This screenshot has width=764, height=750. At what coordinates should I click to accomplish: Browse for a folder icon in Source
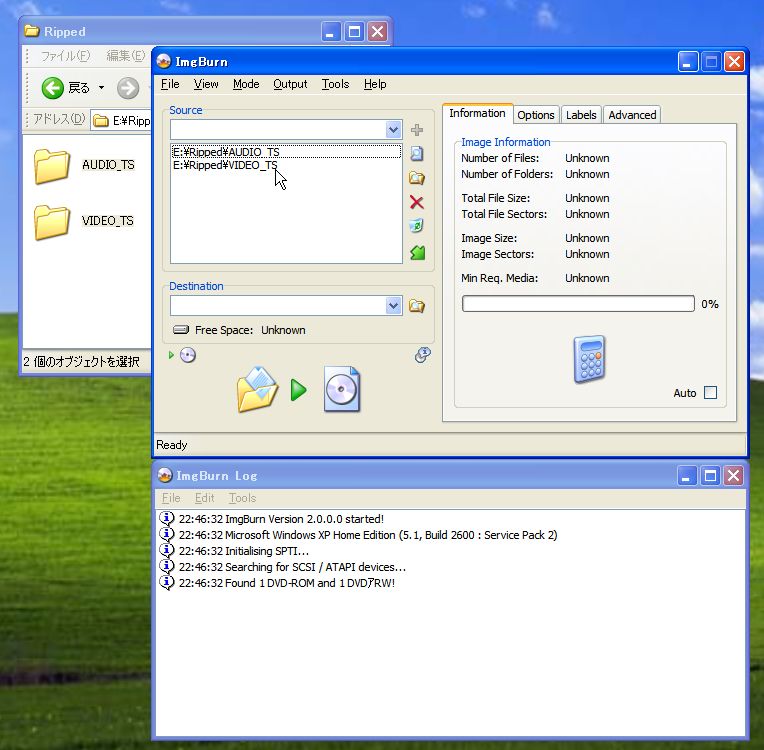click(x=417, y=178)
